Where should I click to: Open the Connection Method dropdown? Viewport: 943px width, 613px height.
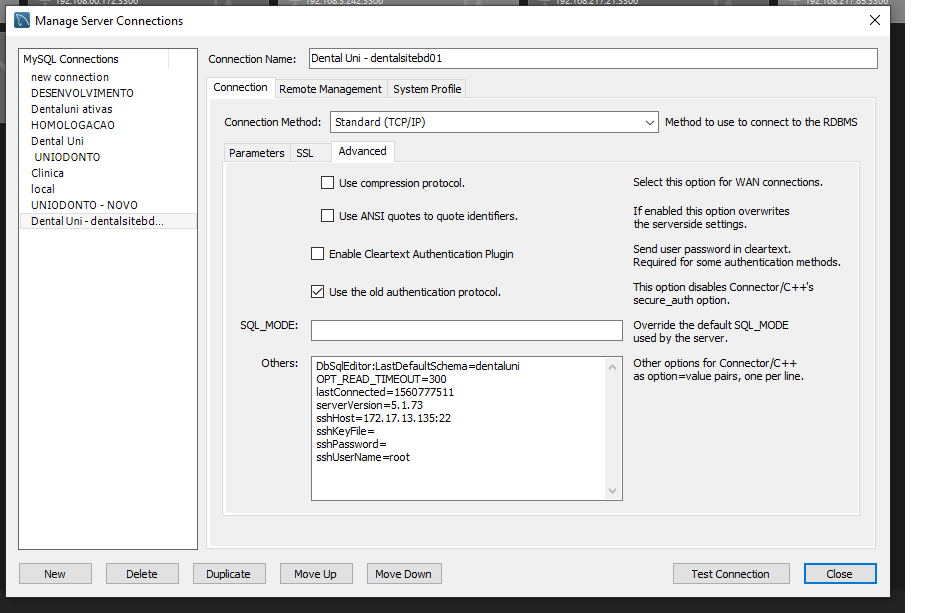click(x=493, y=122)
